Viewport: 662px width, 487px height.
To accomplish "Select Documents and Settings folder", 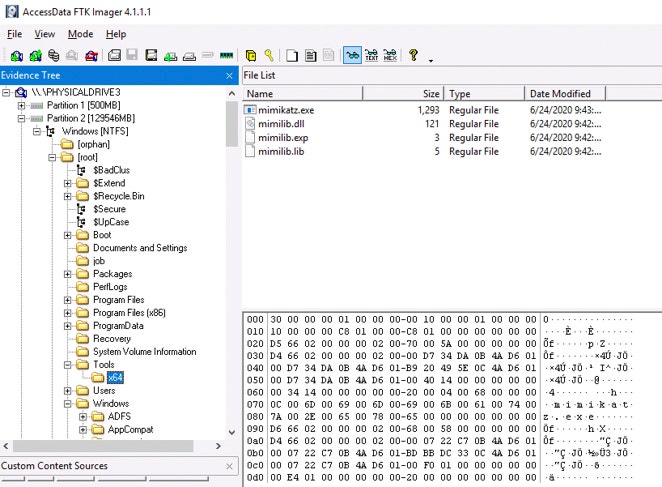I will (x=140, y=248).
